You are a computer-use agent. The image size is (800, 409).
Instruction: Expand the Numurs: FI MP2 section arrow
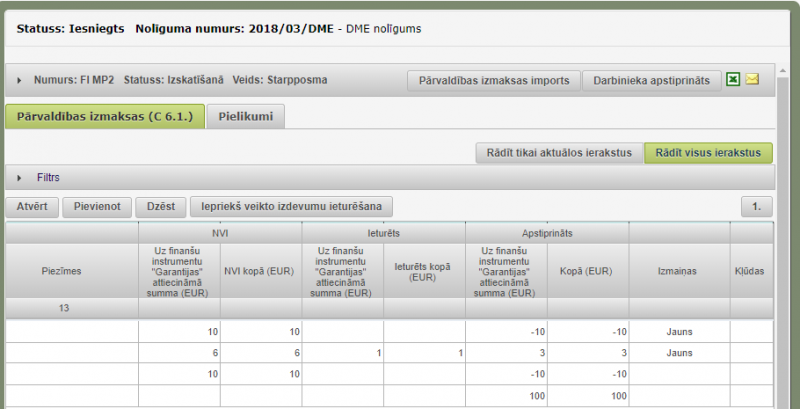point(19,81)
